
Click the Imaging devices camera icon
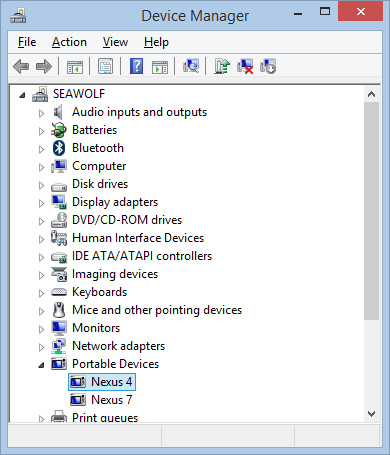click(x=59, y=274)
